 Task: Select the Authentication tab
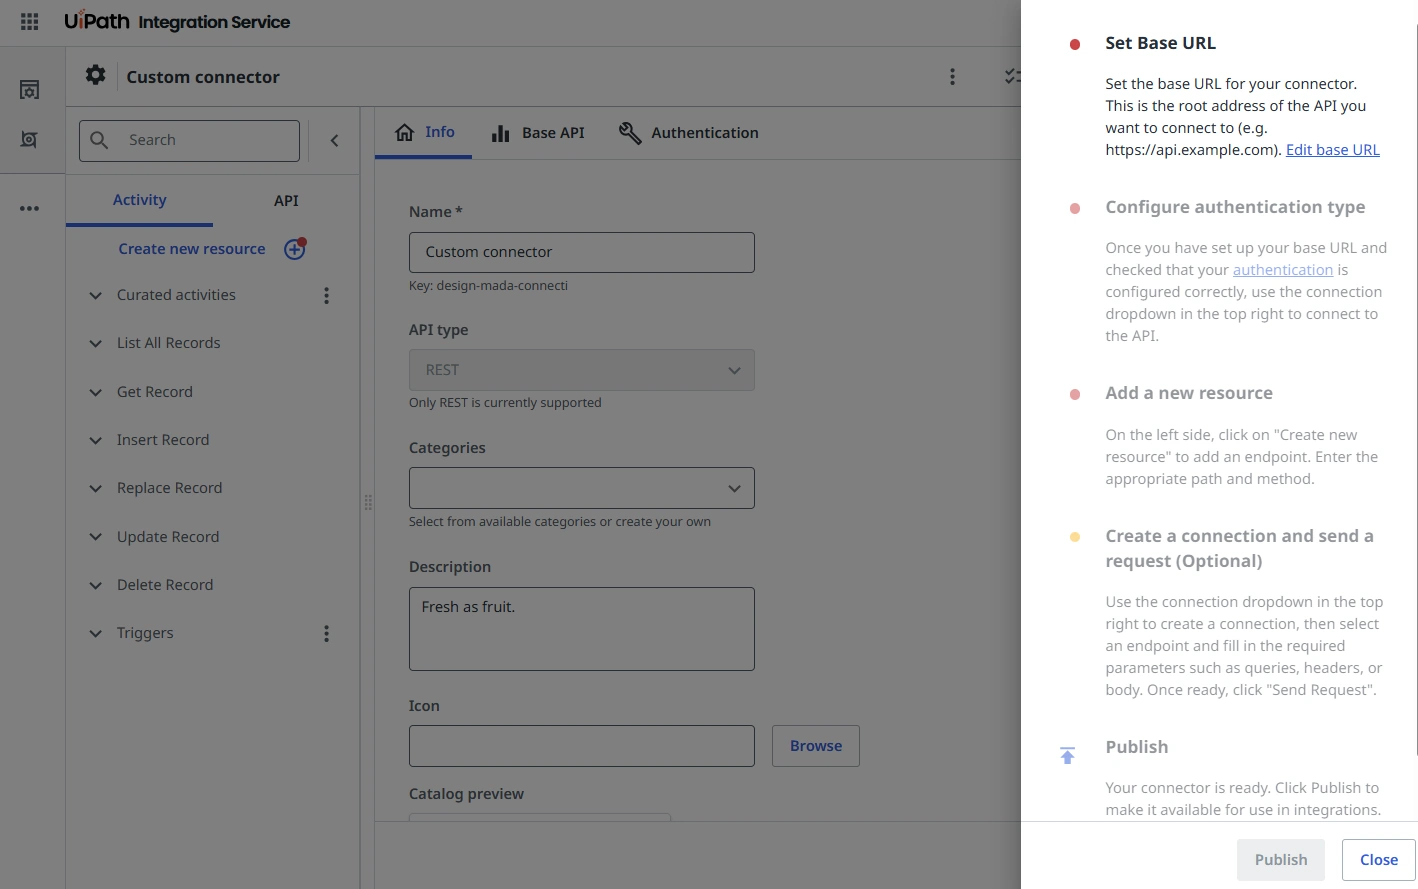tap(688, 133)
